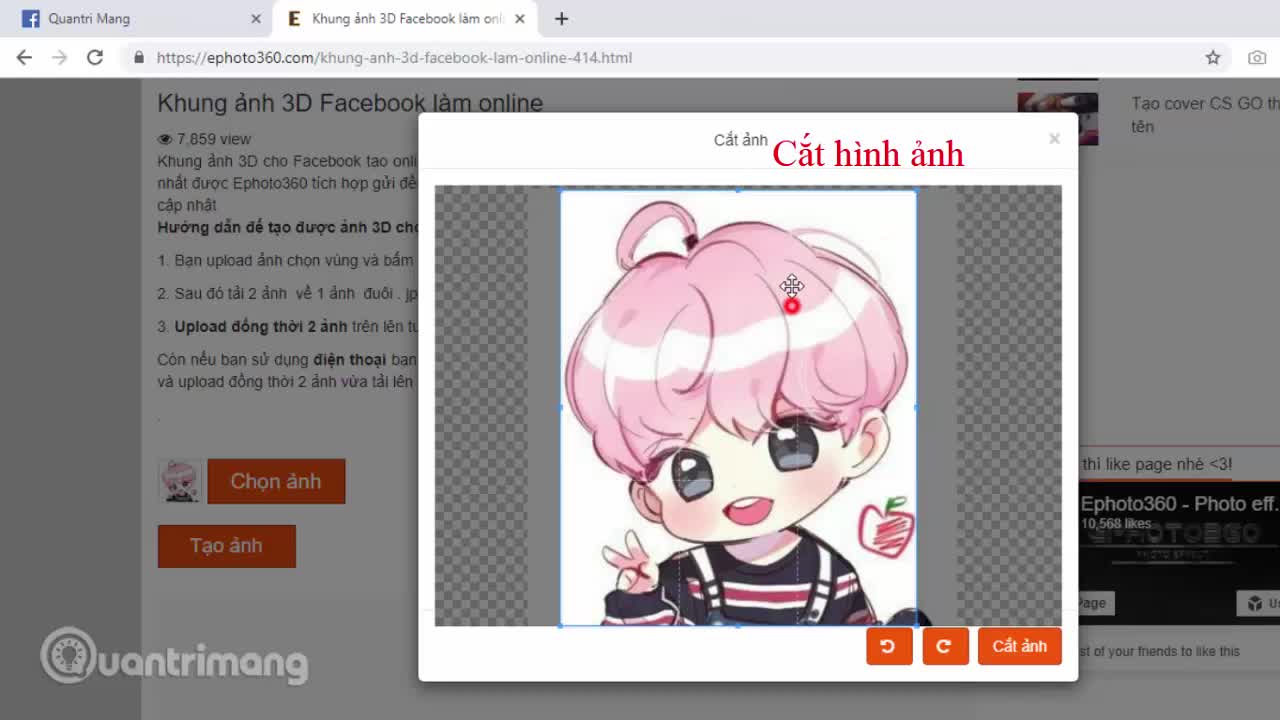Click the 10,568 likes text
Viewport: 1280px width, 720px height.
tap(1116, 523)
